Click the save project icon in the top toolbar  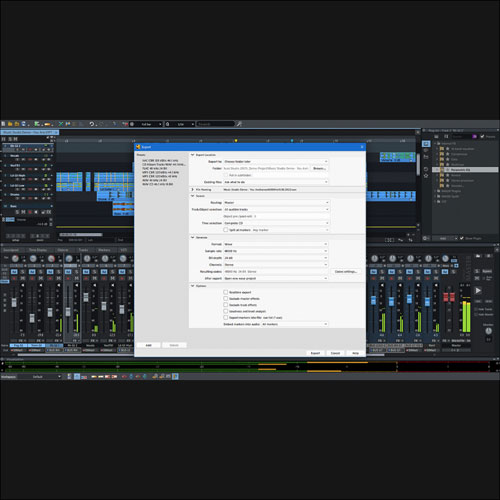tap(24, 124)
